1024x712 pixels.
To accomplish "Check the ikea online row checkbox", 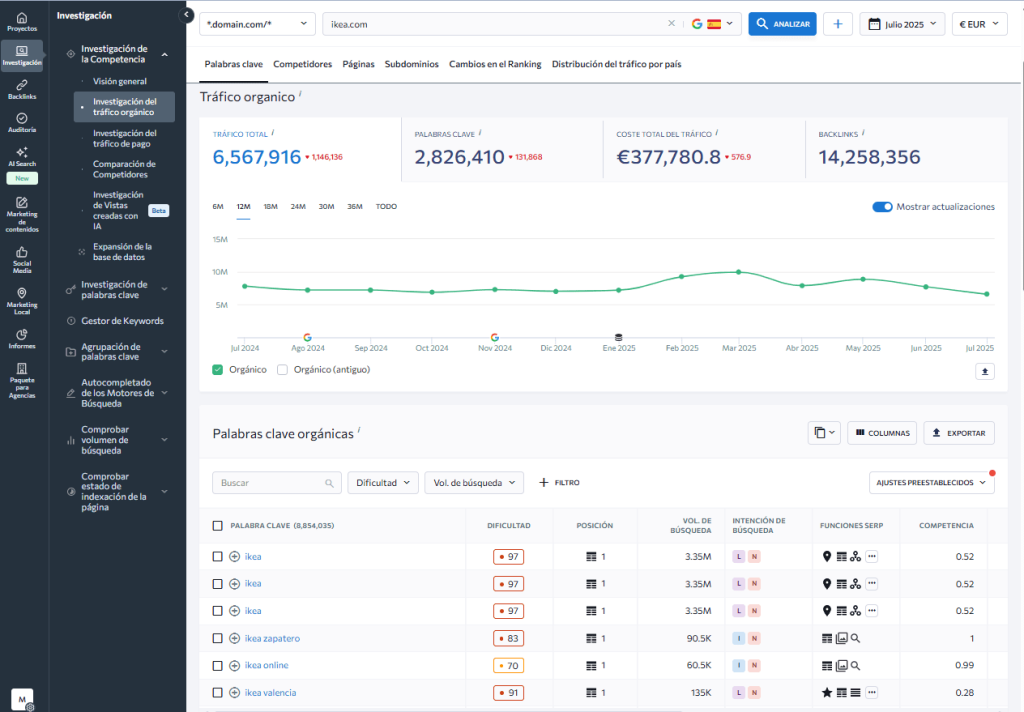I will point(217,666).
